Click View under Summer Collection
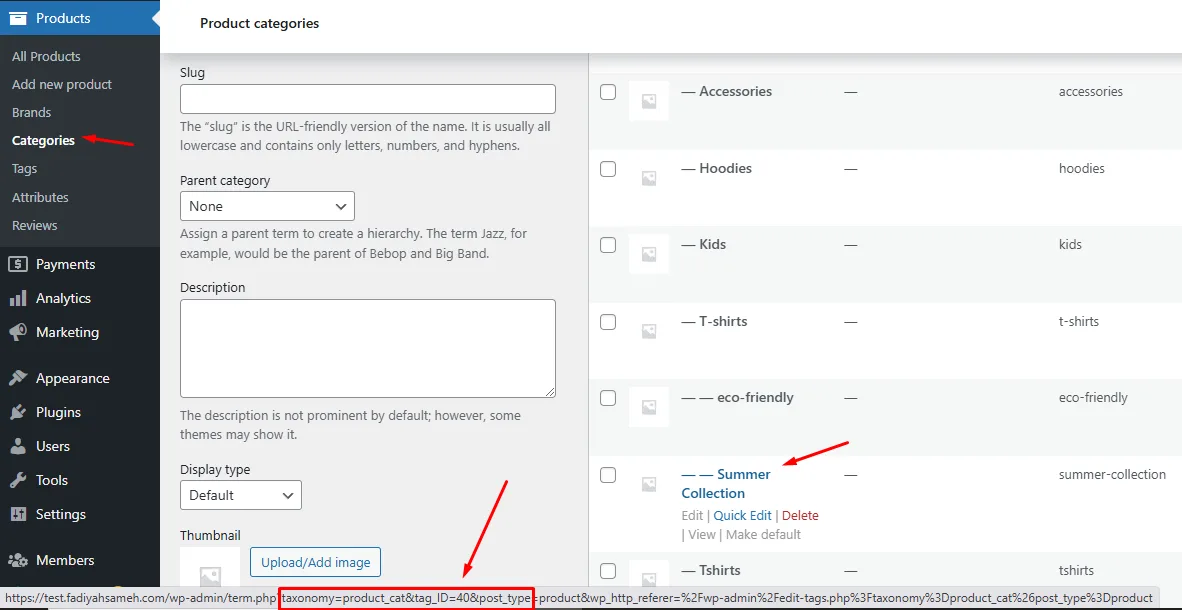This screenshot has height=610, width=1182. coord(702,535)
